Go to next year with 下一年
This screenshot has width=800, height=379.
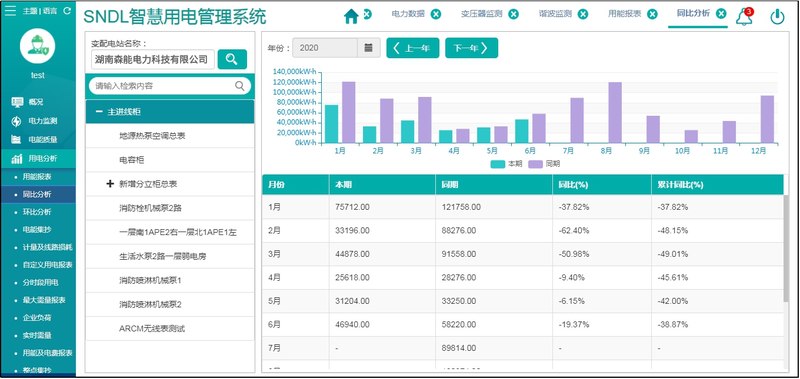(471, 48)
